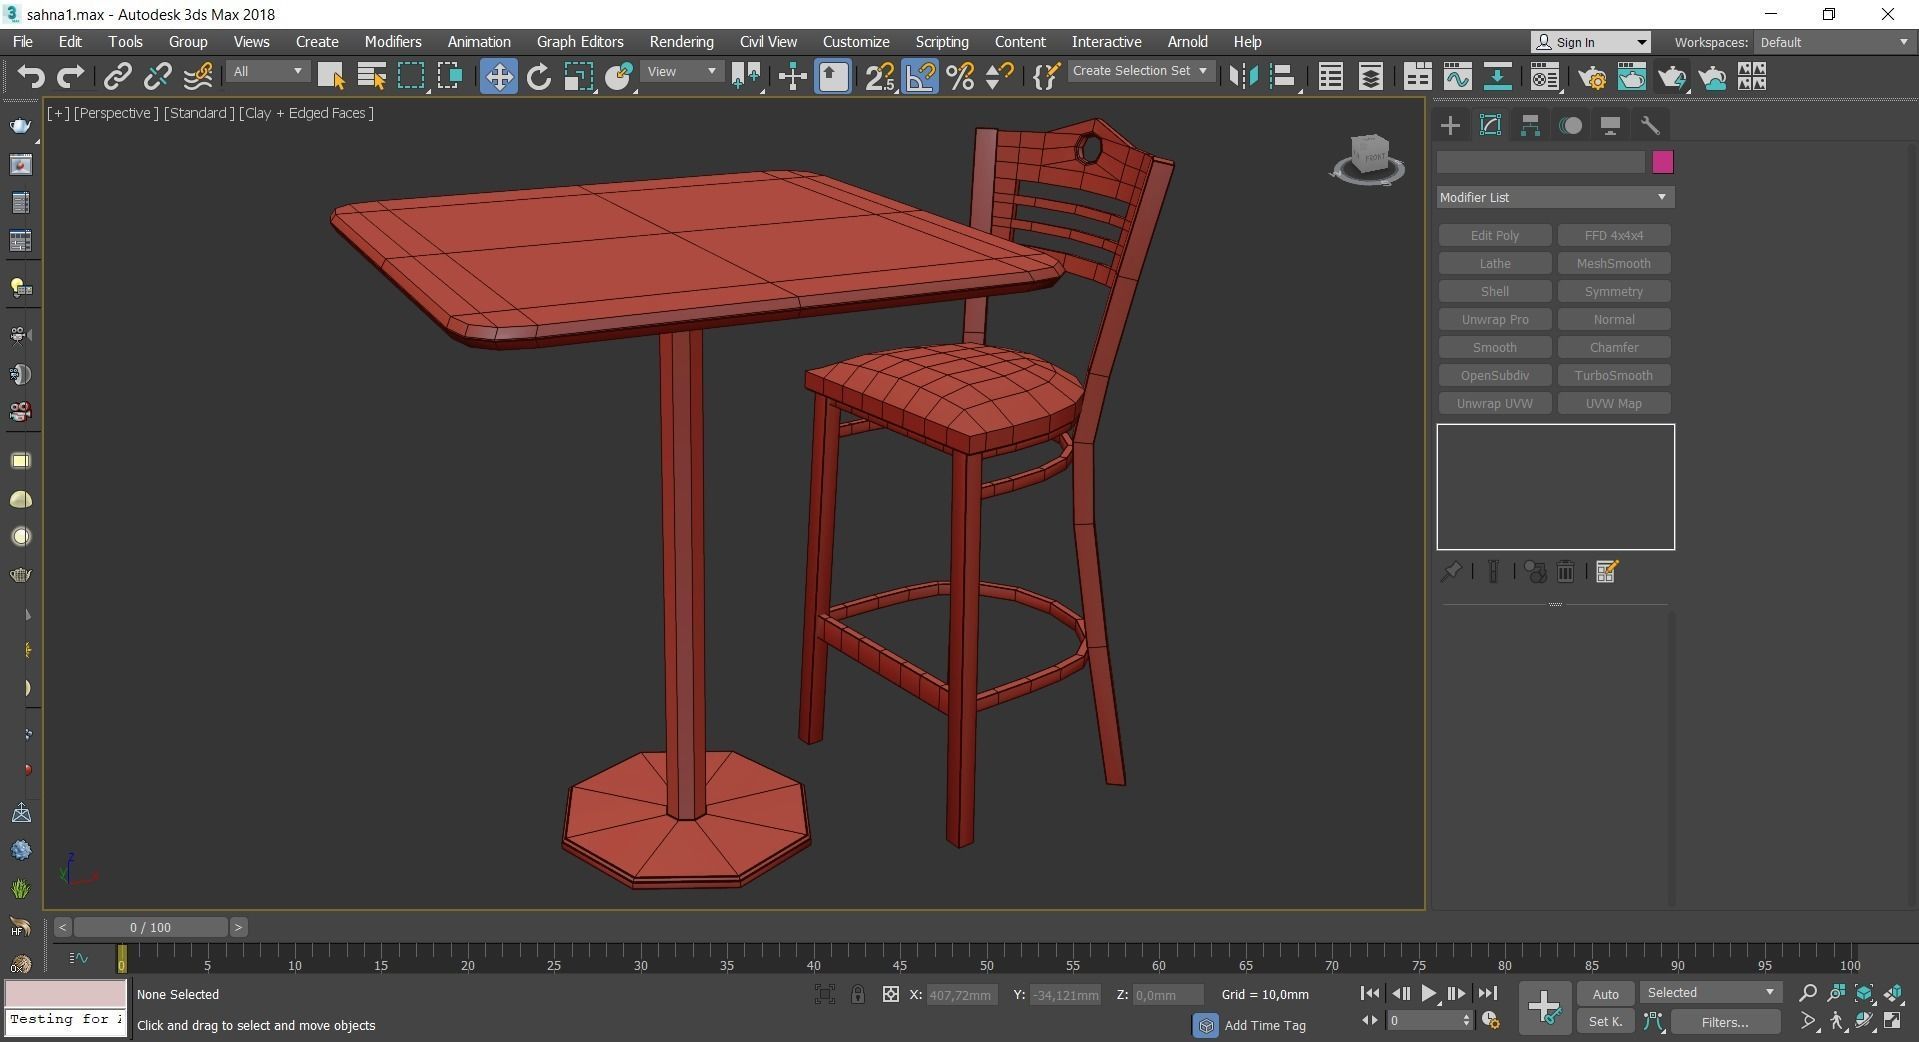Open the Civil View menu

768,42
